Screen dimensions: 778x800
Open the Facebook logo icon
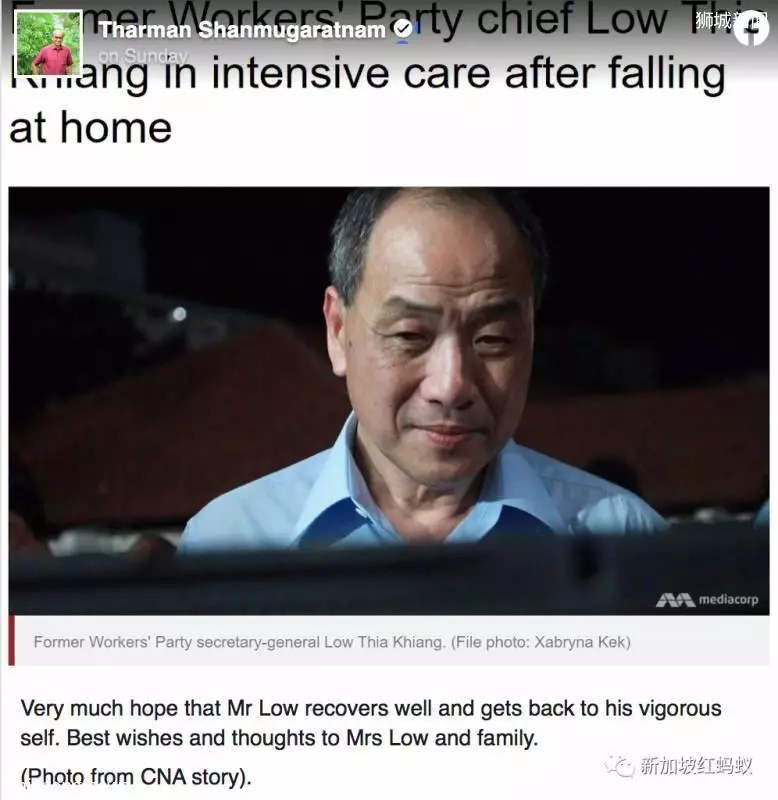coord(751,28)
